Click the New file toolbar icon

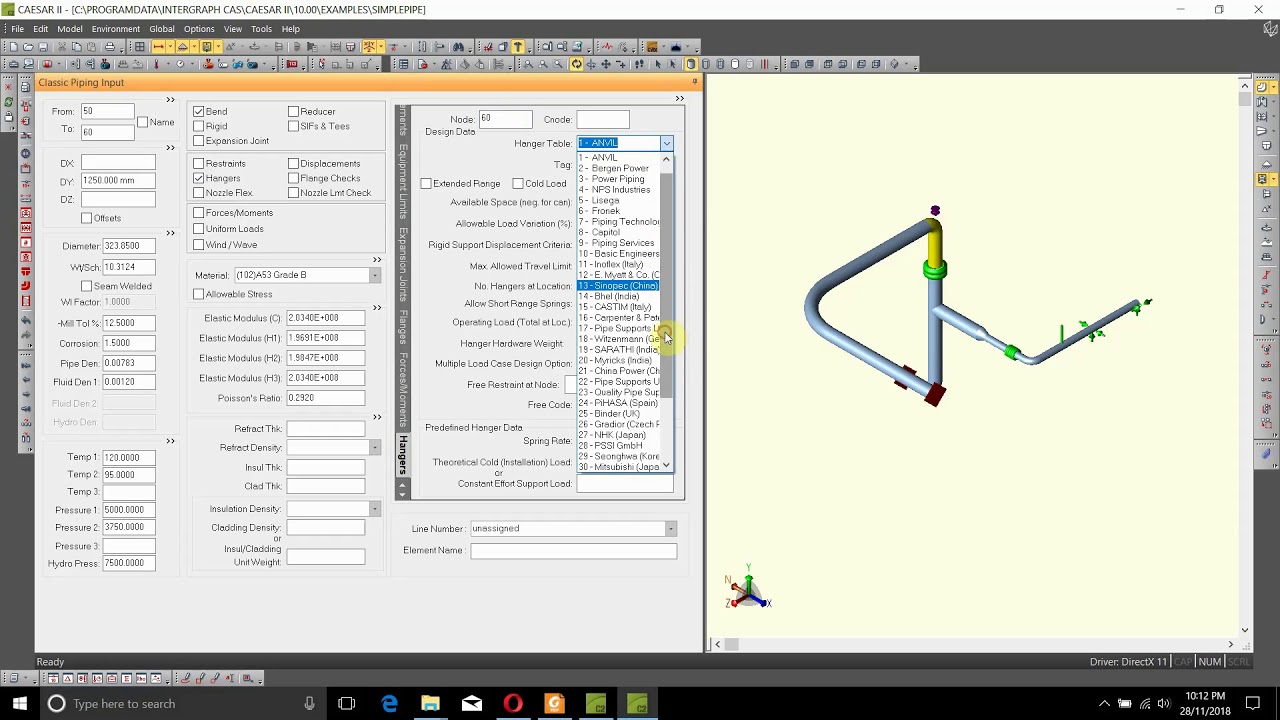coord(12,47)
